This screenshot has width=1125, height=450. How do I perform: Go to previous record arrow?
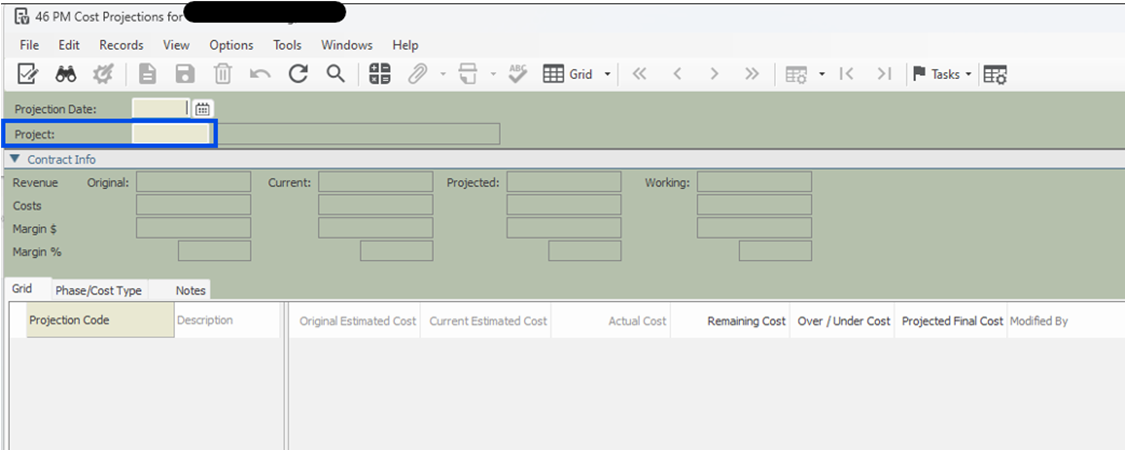pos(676,74)
